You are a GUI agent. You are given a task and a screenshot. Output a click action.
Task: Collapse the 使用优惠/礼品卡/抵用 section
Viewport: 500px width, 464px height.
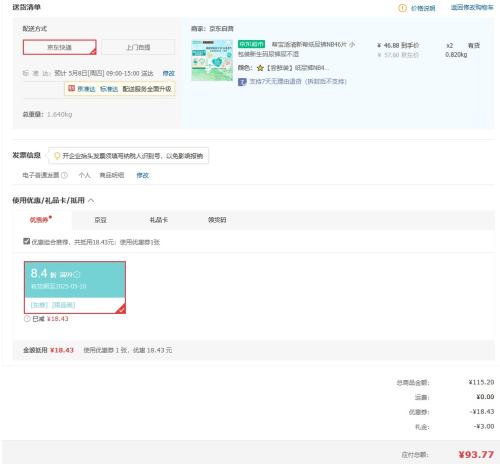[91, 200]
